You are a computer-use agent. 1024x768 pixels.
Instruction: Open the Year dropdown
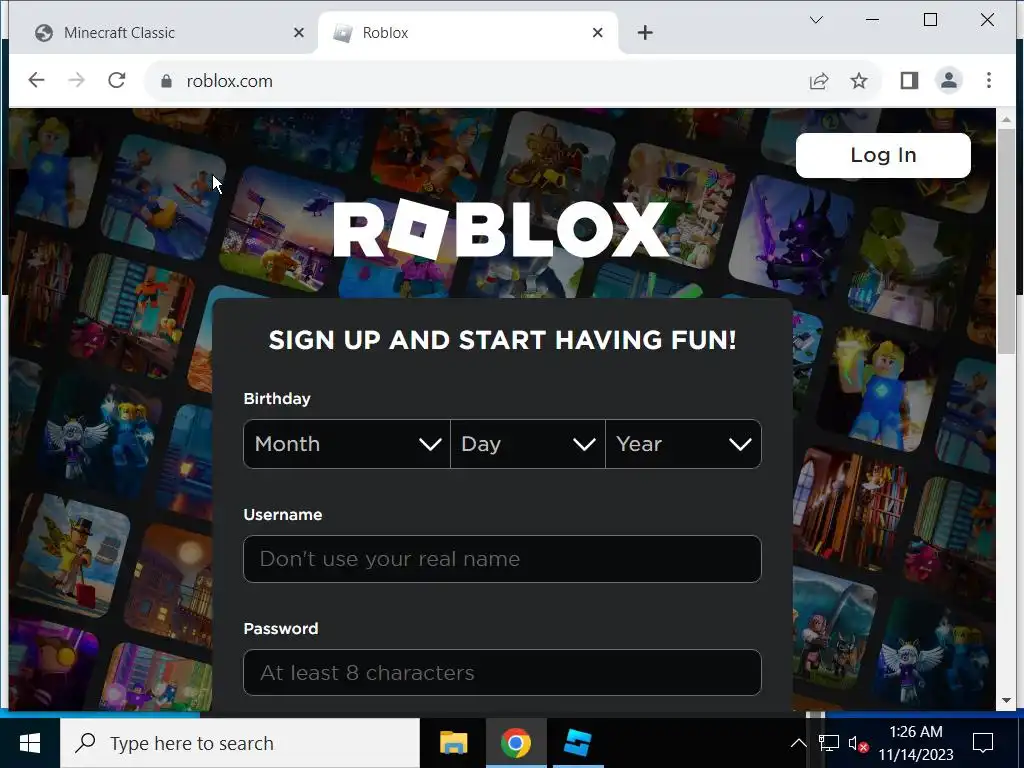pyautogui.click(x=683, y=444)
